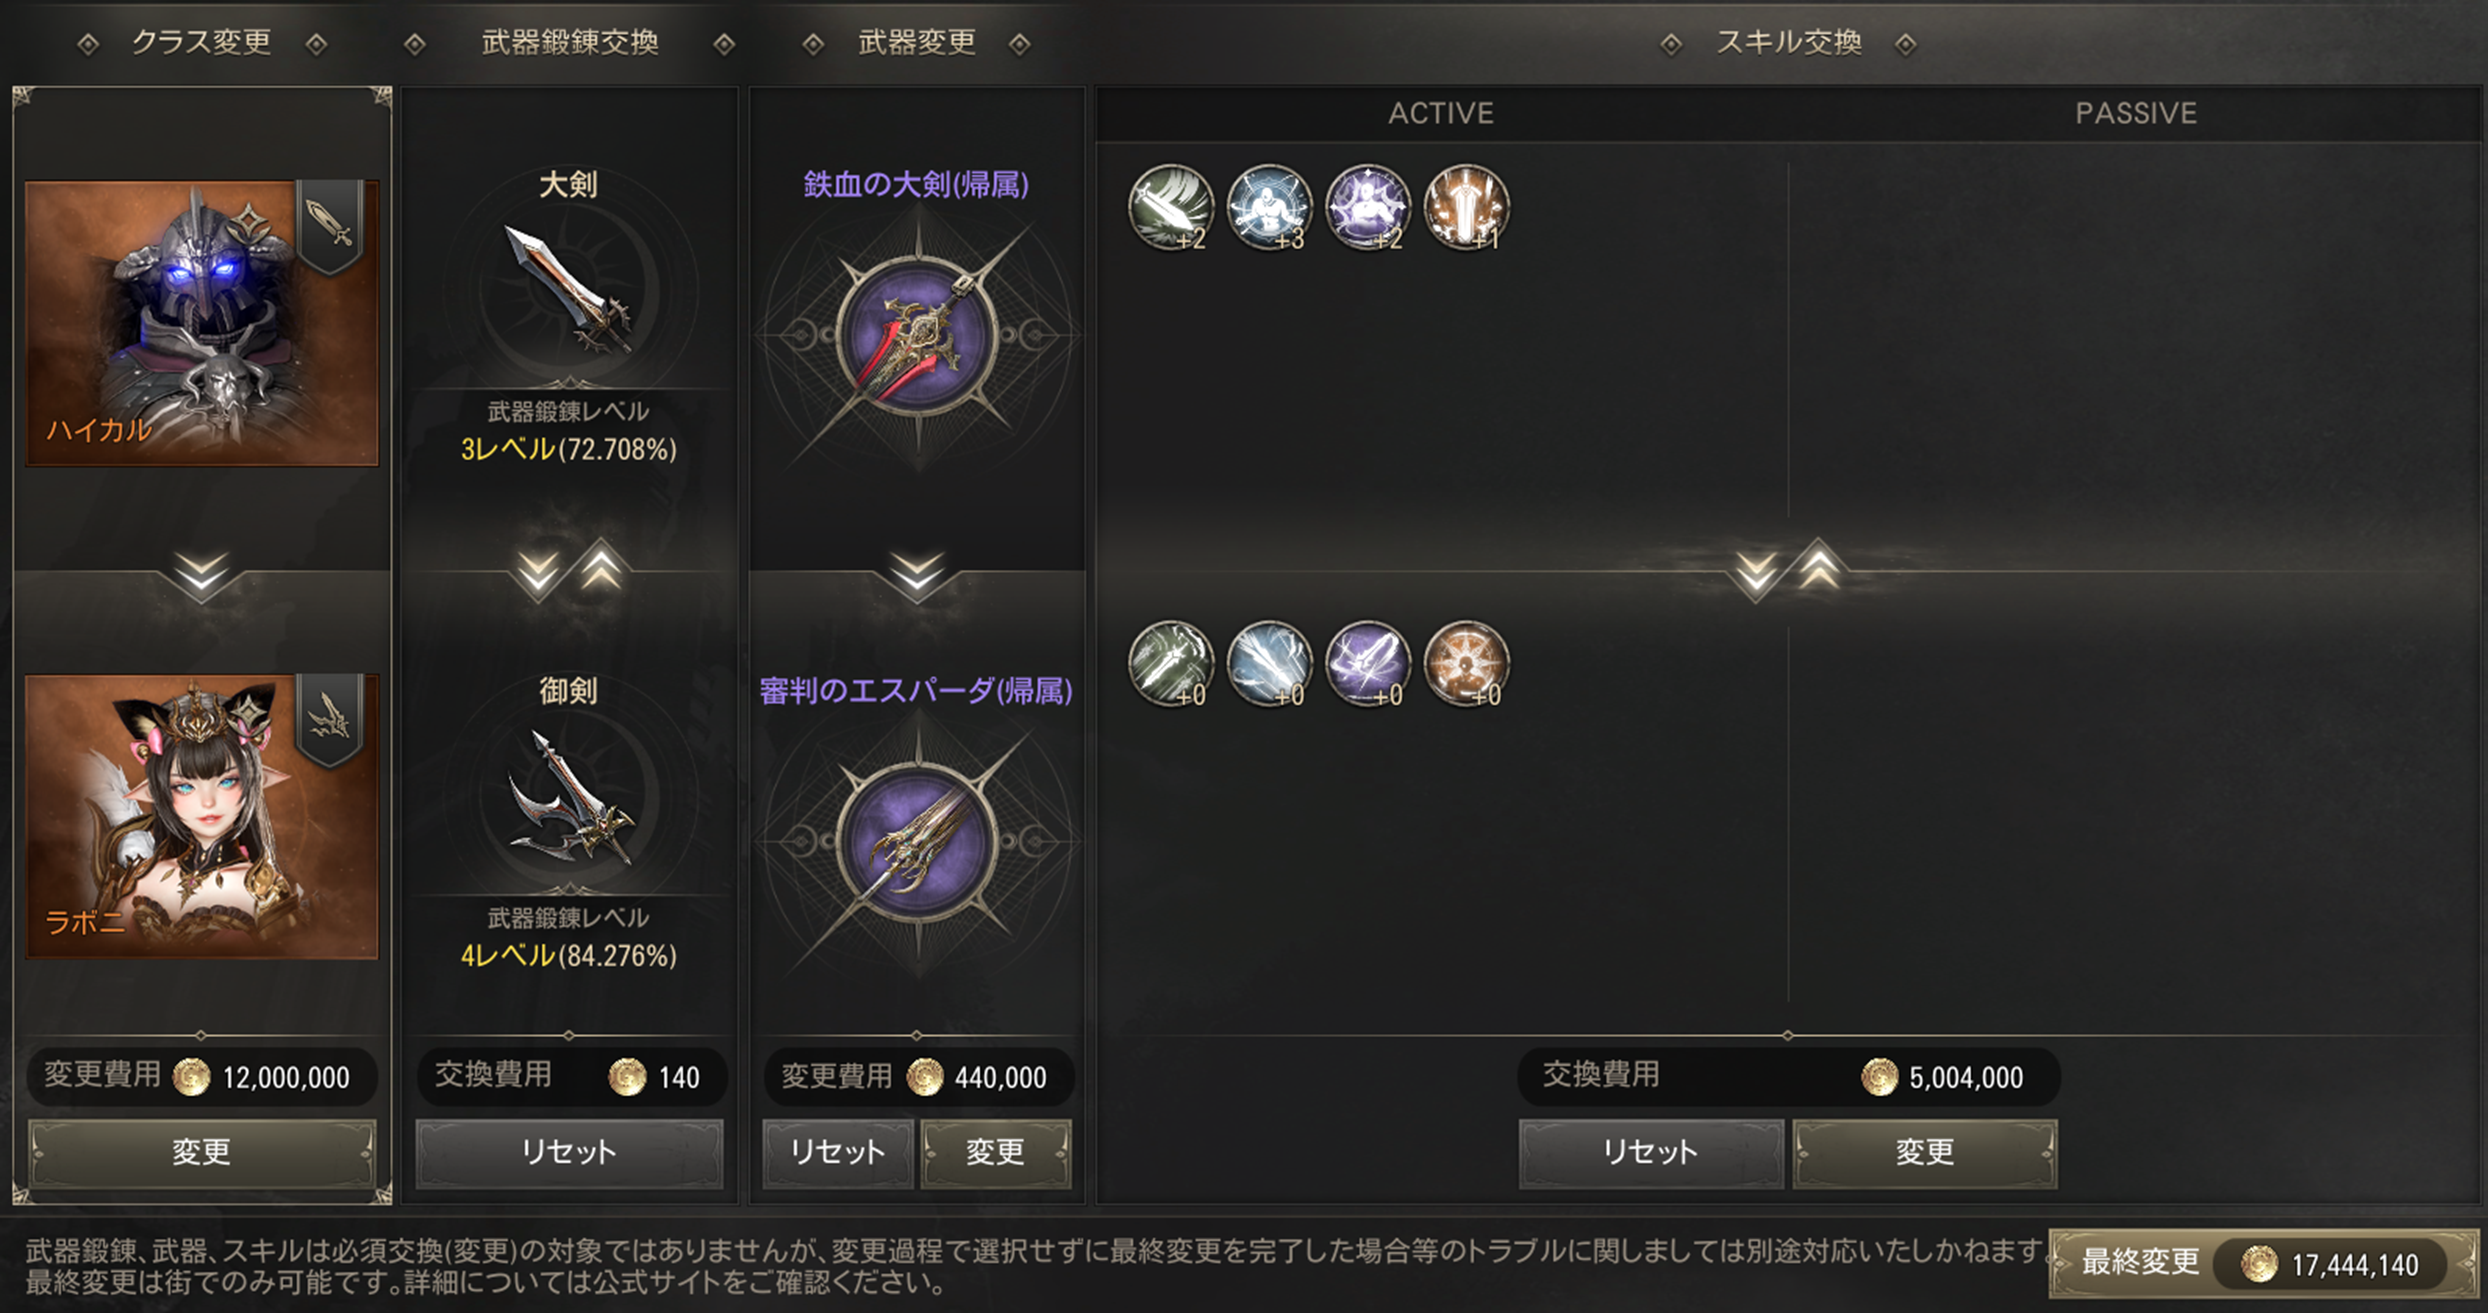Click the up arrow in skill exchange panel
The image size is (2488, 1313).
[x=1819, y=566]
